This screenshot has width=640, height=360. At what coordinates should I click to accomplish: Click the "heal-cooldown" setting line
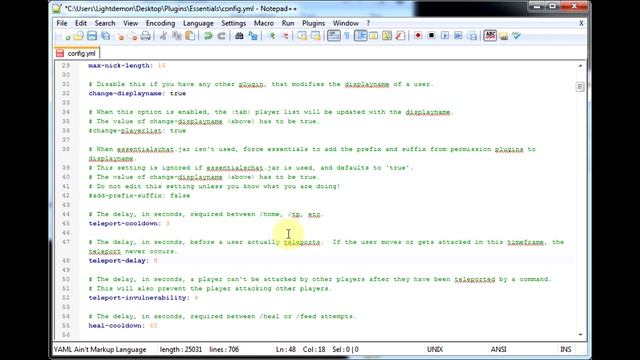(x=123, y=325)
